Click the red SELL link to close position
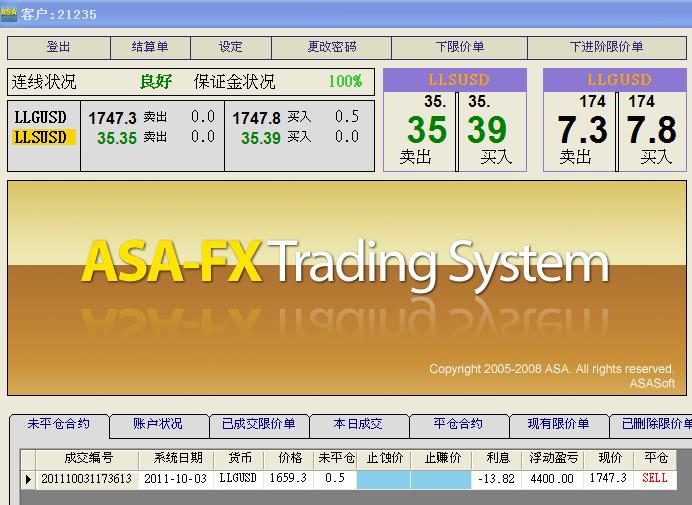 tap(654, 478)
